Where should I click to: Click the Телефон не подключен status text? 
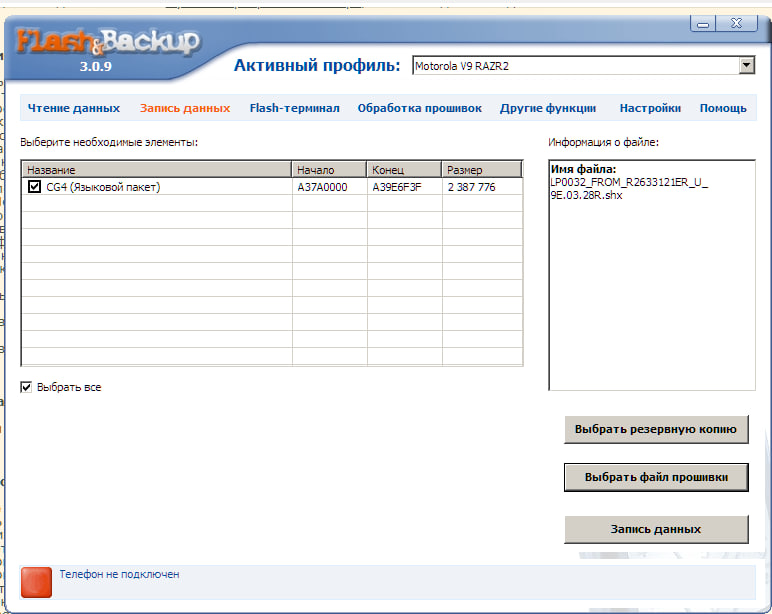click(x=119, y=574)
